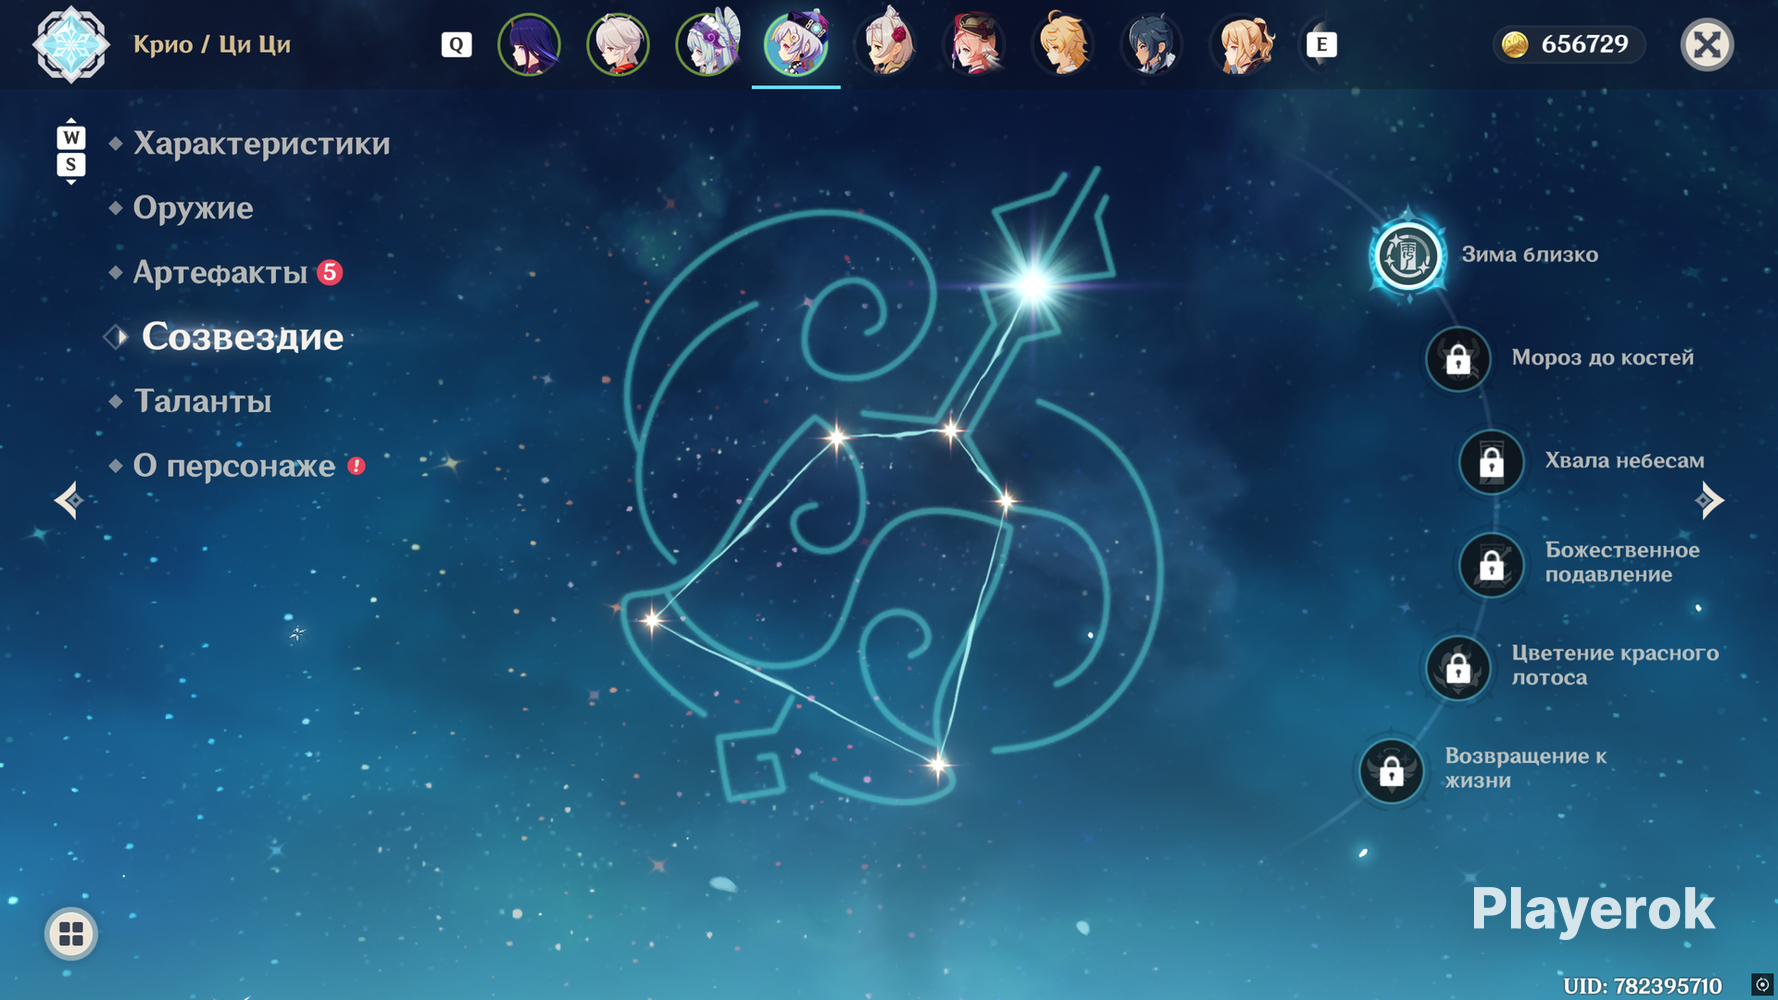This screenshot has width=1778, height=1000.
Task: Open the Созвездие section
Action: [x=242, y=337]
